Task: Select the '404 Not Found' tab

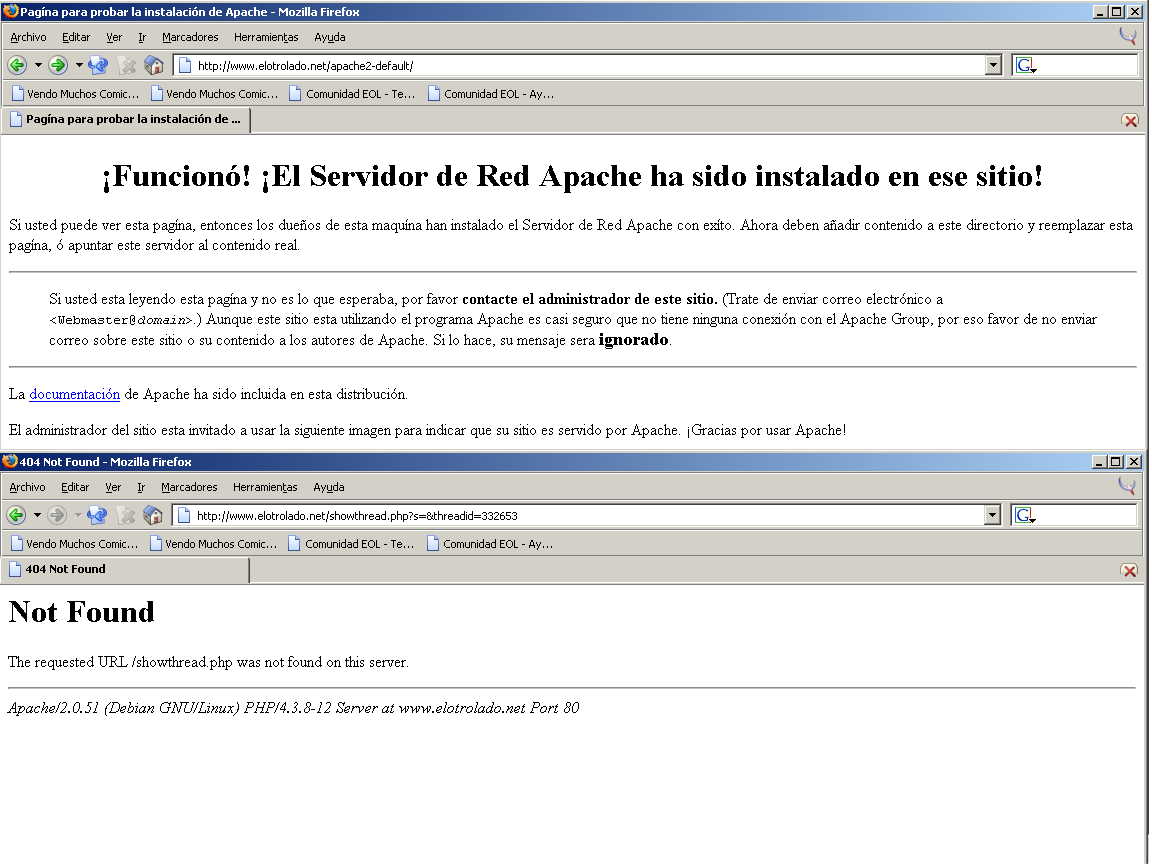Action: coord(125,569)
